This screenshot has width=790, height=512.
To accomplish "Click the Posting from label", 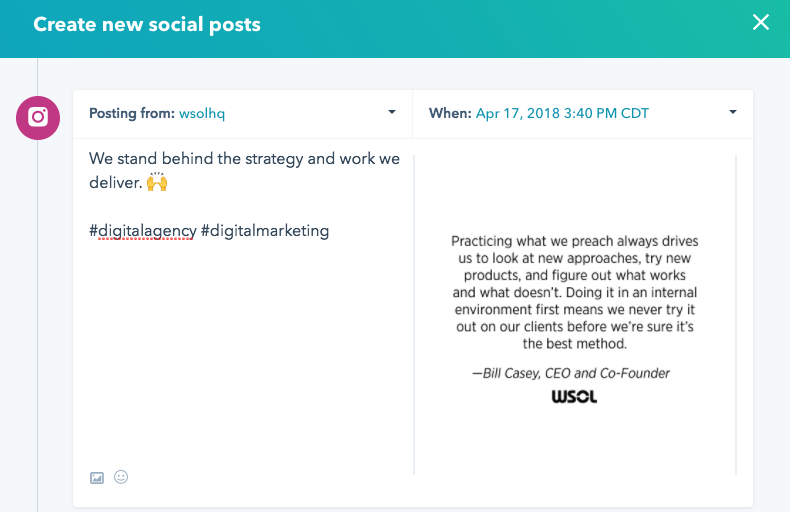I will (x=132, y=113).
